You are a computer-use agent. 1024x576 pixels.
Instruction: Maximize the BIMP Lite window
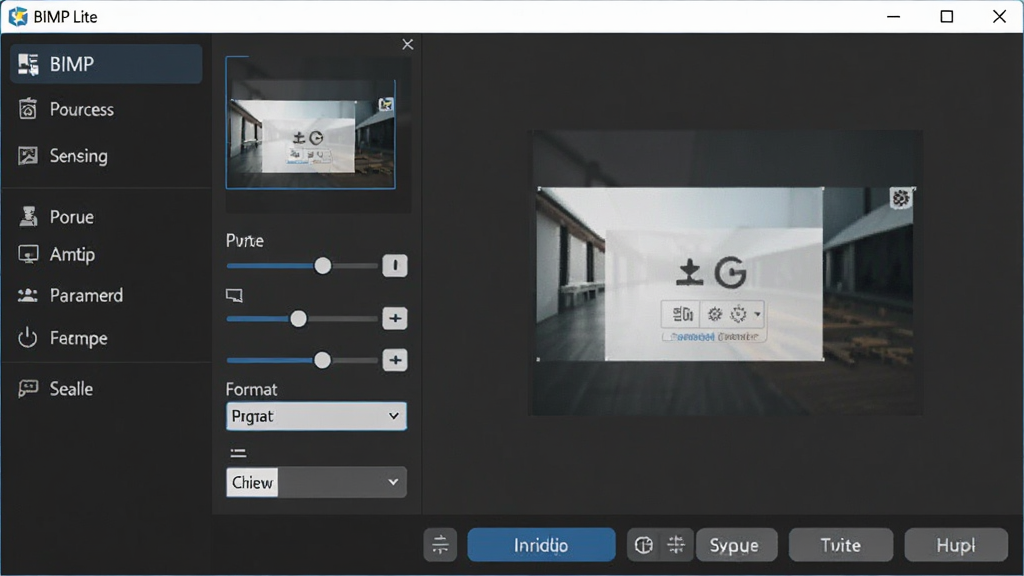pos(946,16)
